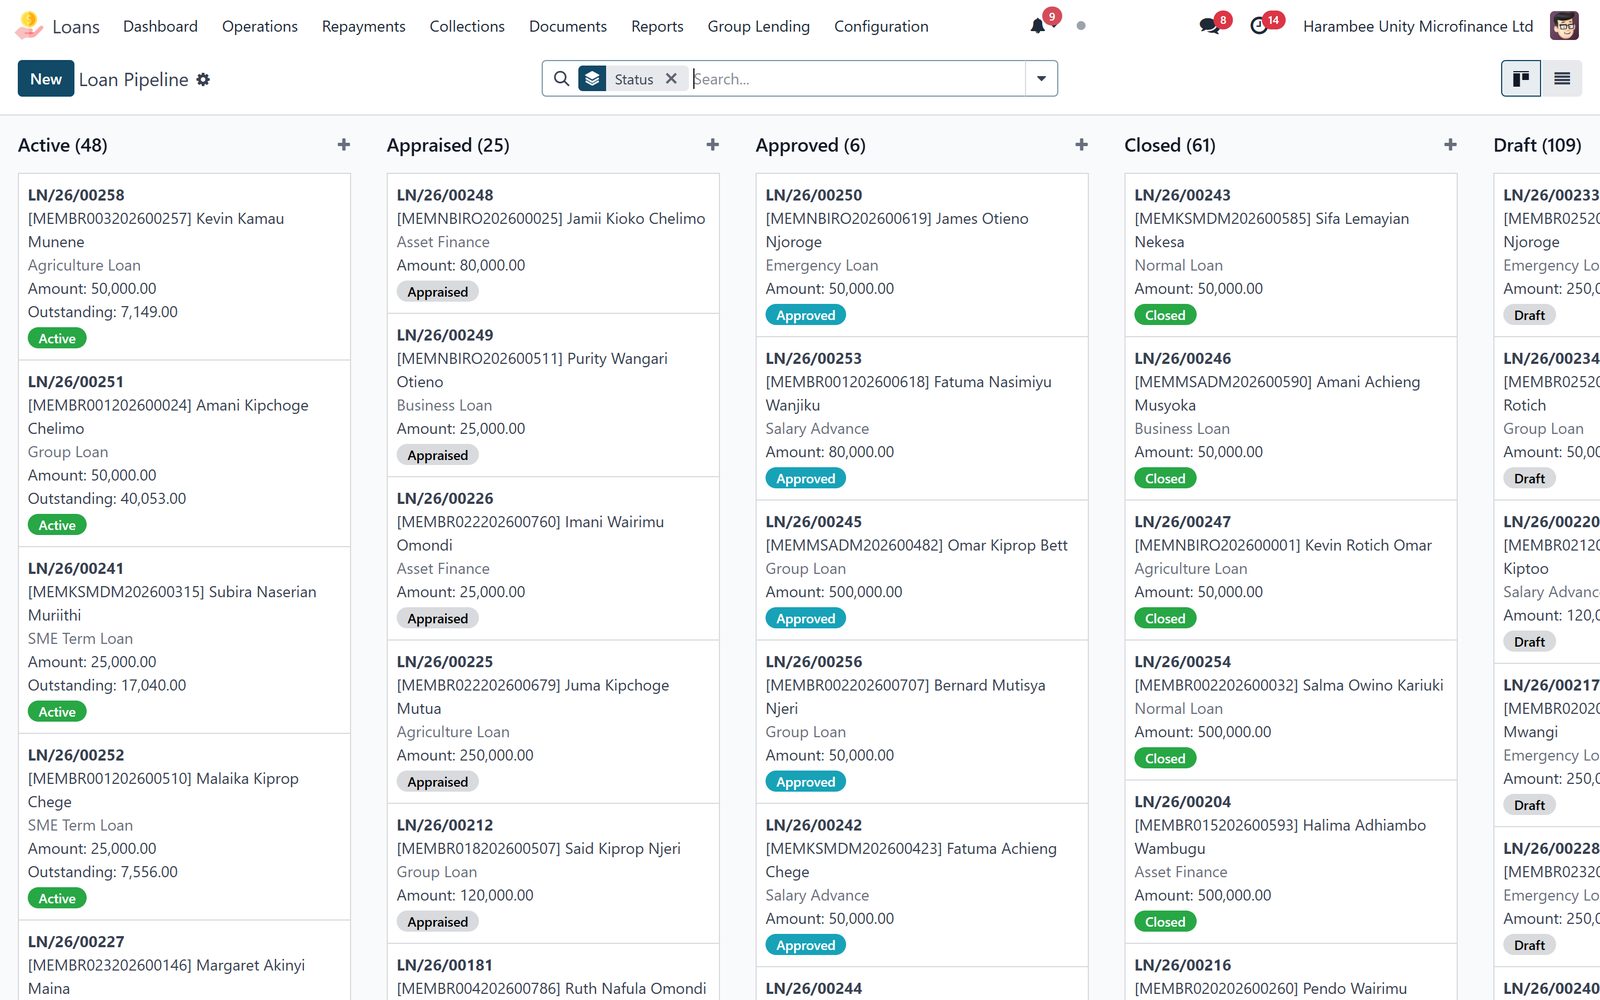Open the Collections menu
The image size is (1600, 1000).
coord(467,26)
